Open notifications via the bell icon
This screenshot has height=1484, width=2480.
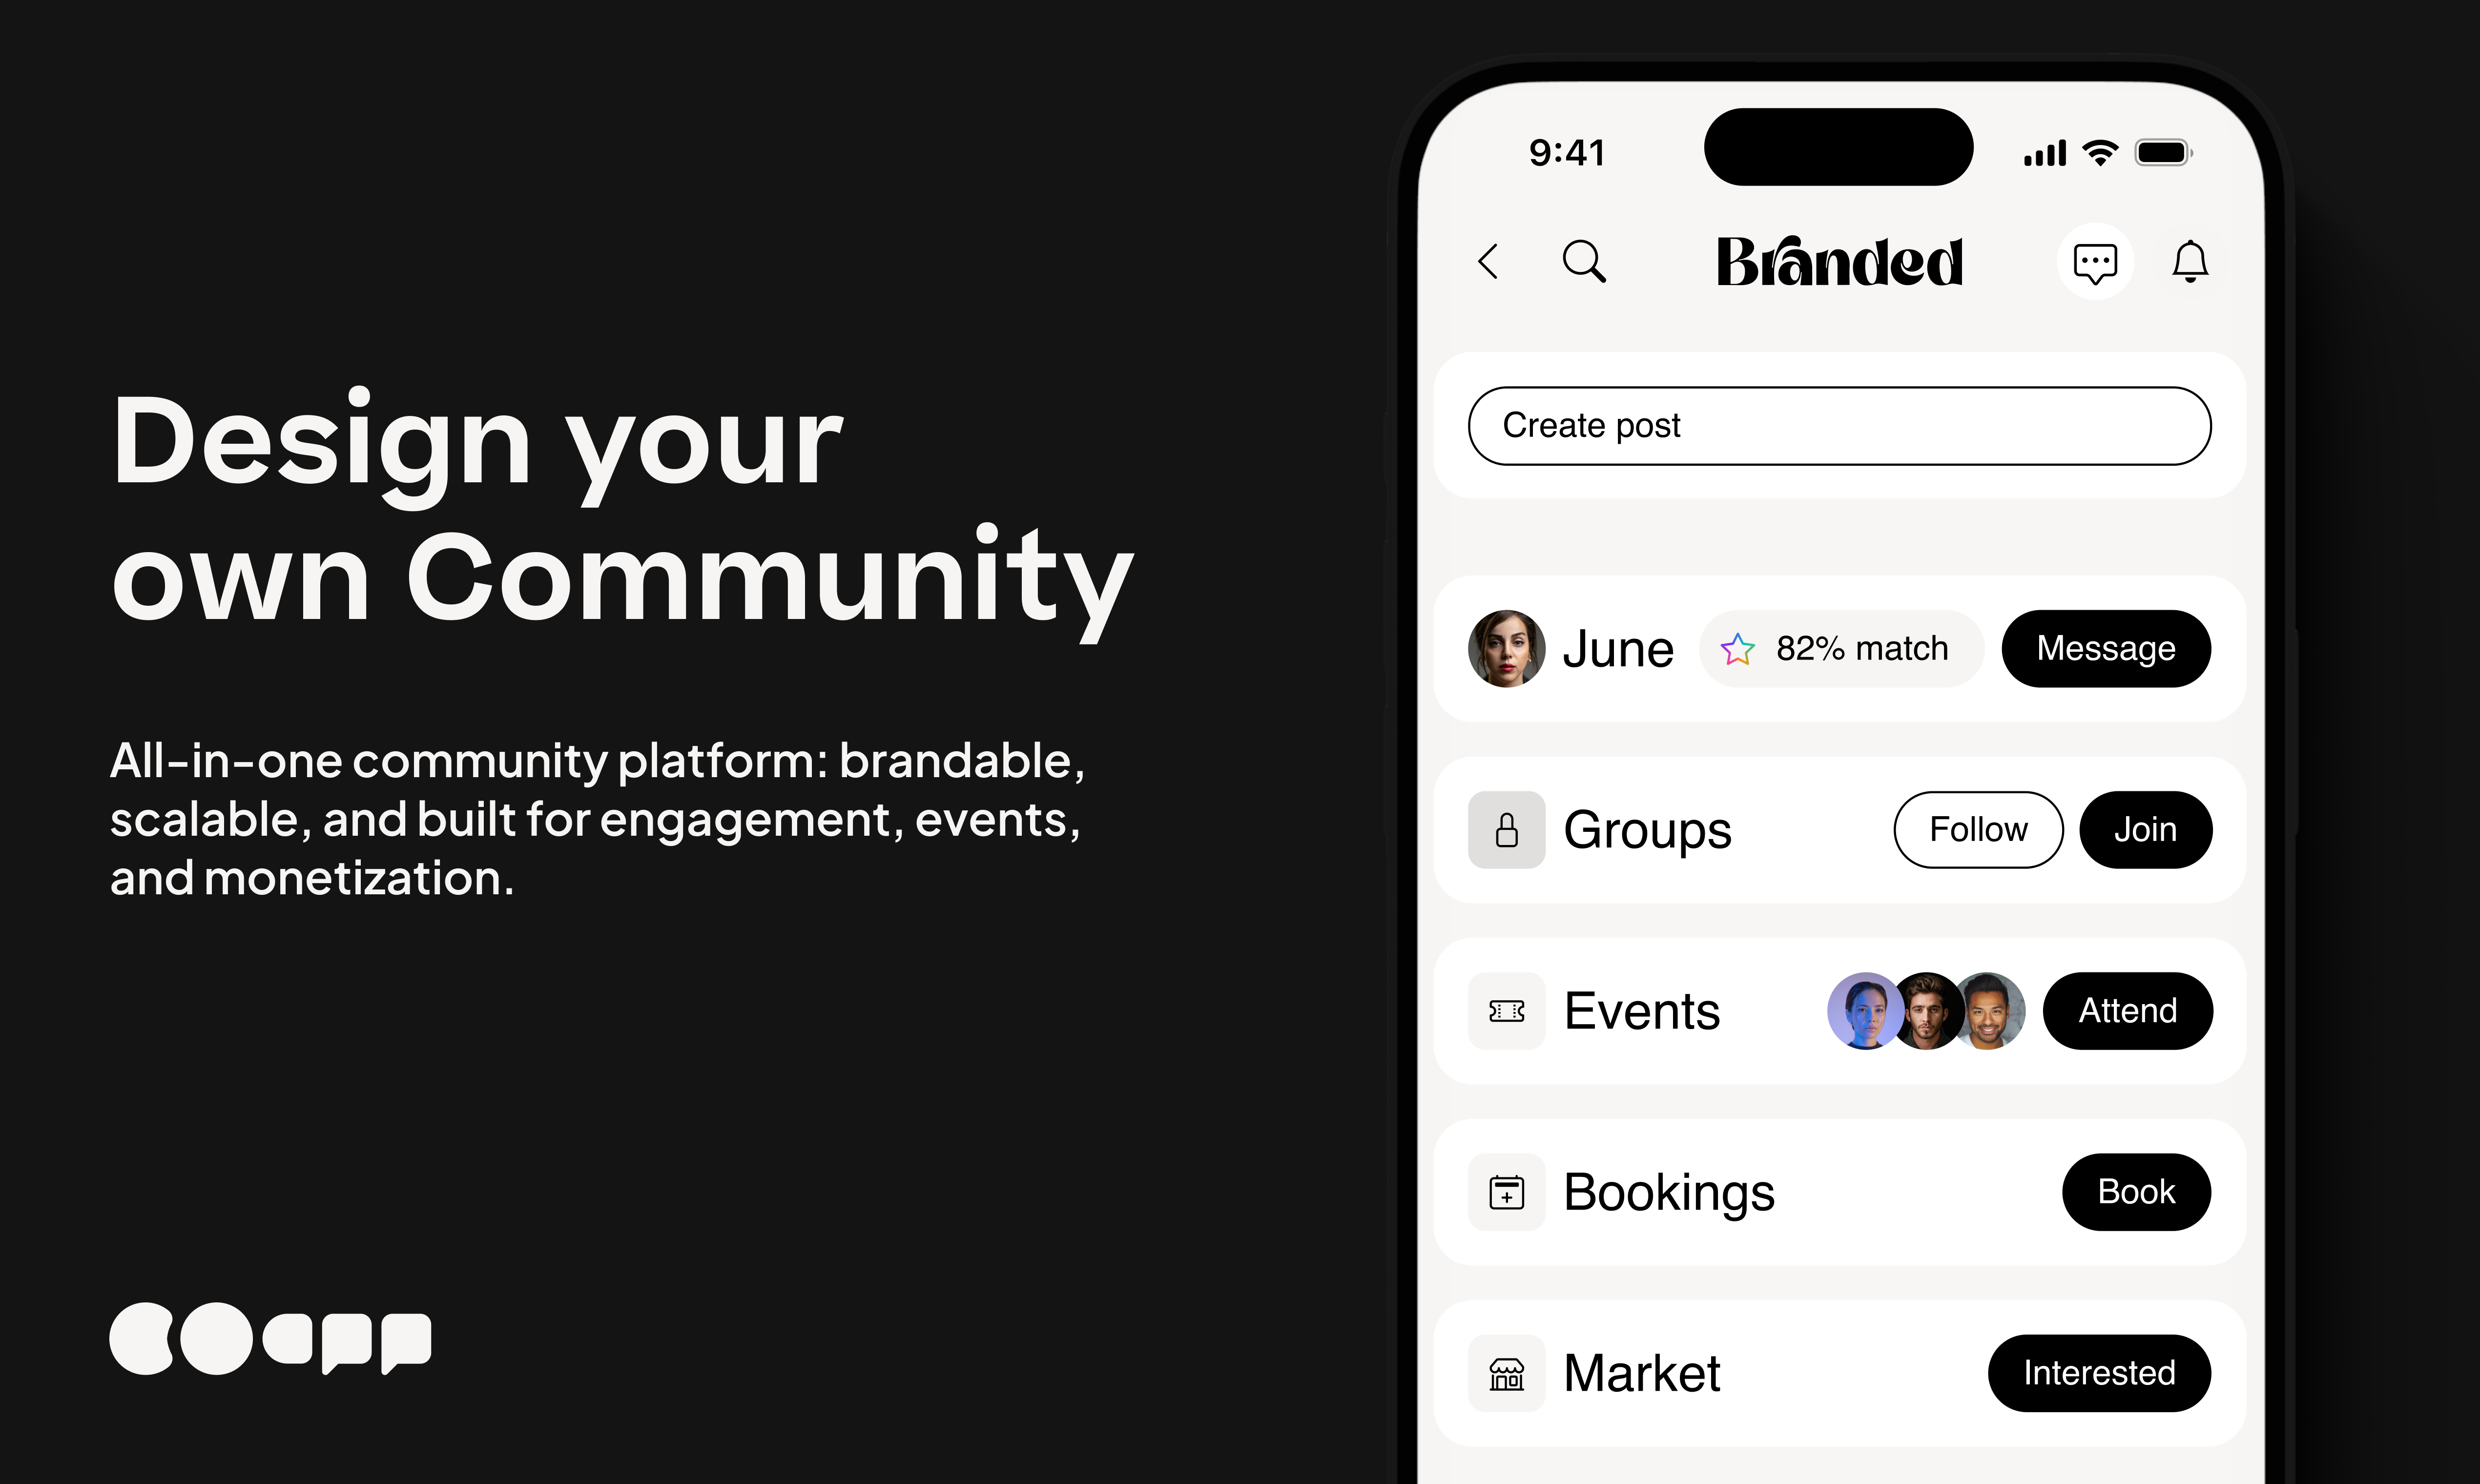pos(2190,262)
